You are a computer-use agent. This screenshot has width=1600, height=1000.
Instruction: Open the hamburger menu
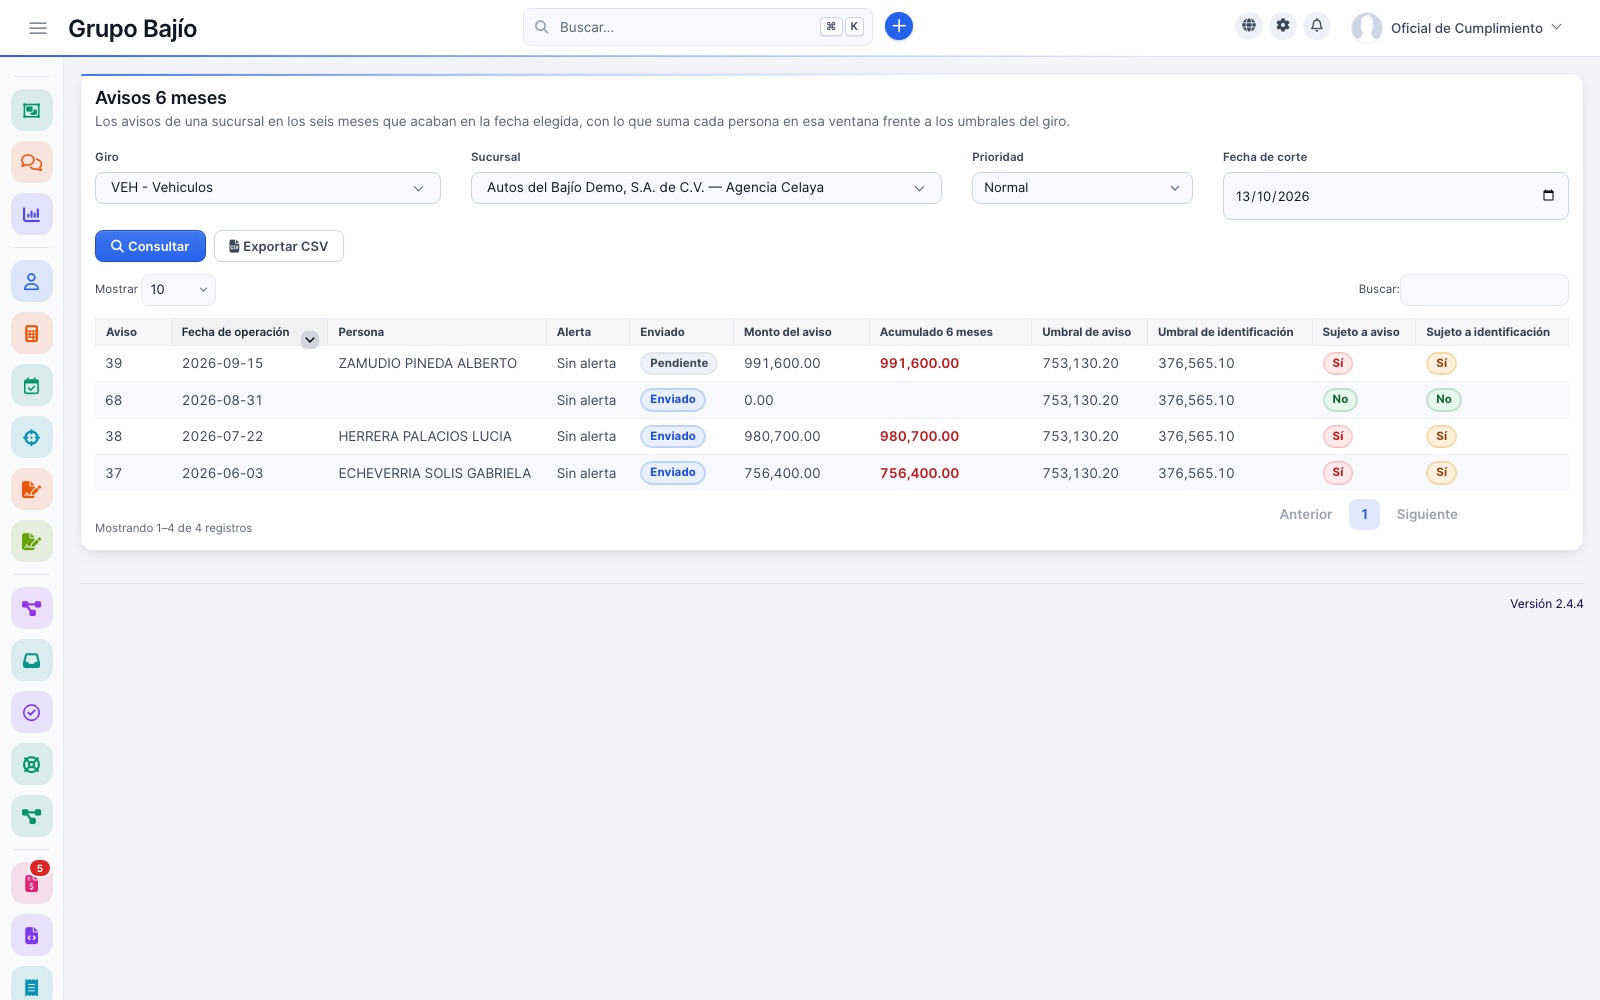point(38,28)
